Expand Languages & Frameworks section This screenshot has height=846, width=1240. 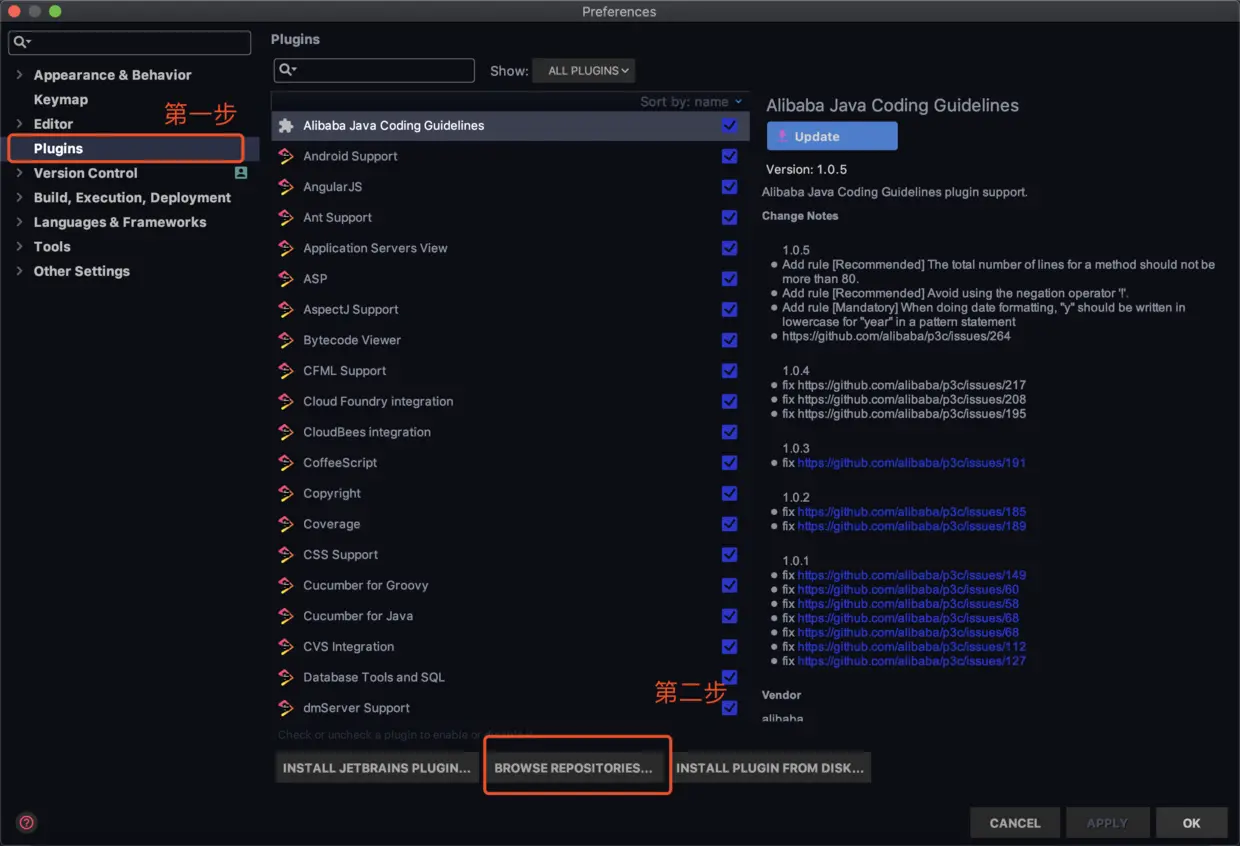[19, 222]
